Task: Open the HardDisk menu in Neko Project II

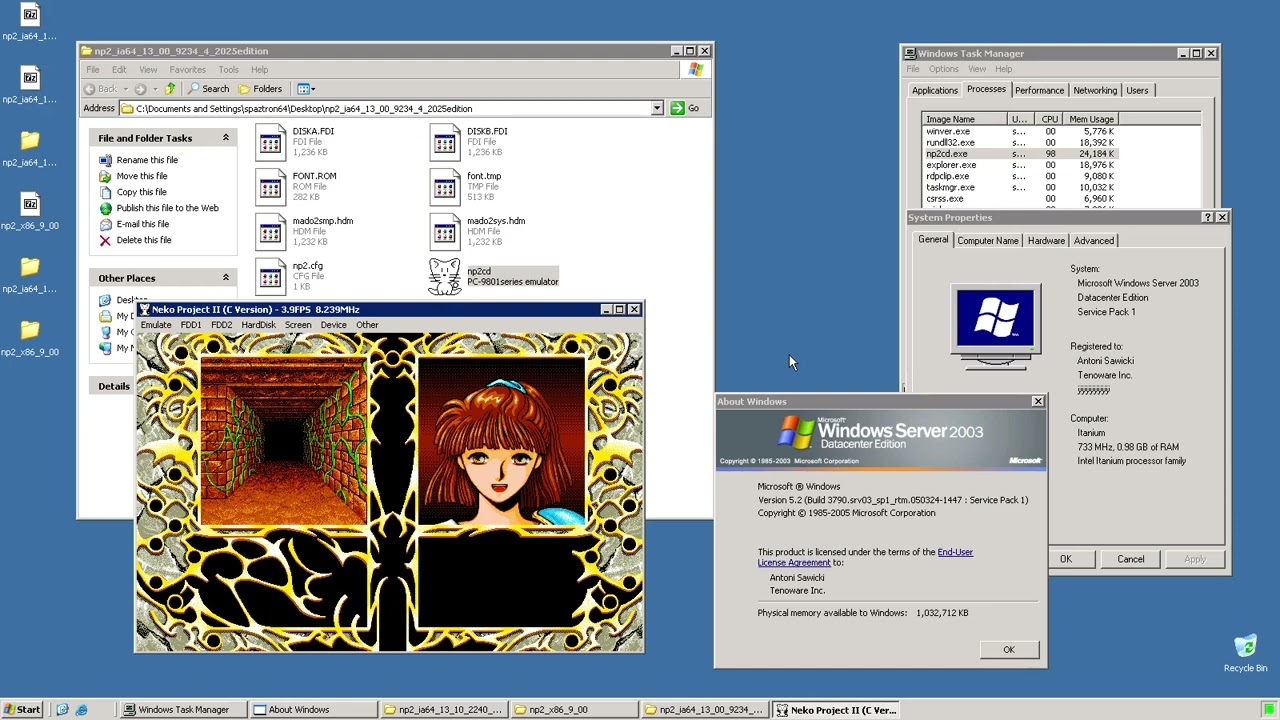Action: (x=258, y=325)
